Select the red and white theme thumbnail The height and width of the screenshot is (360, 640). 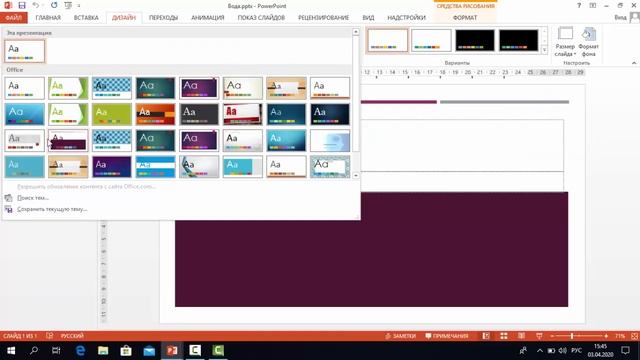point(243,114)
